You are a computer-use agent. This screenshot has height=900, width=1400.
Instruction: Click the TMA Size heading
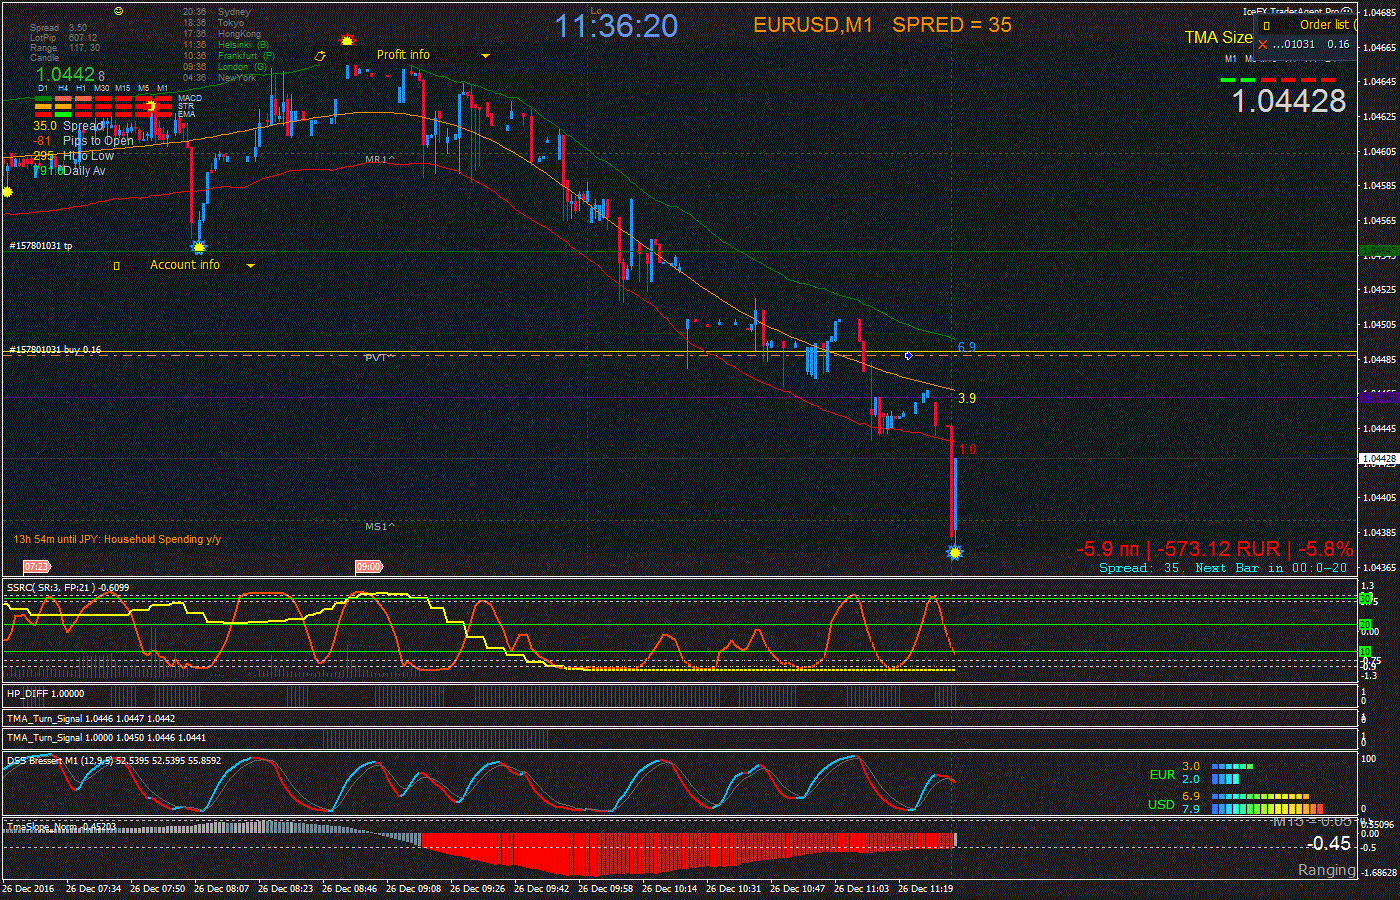point(1218,37)
